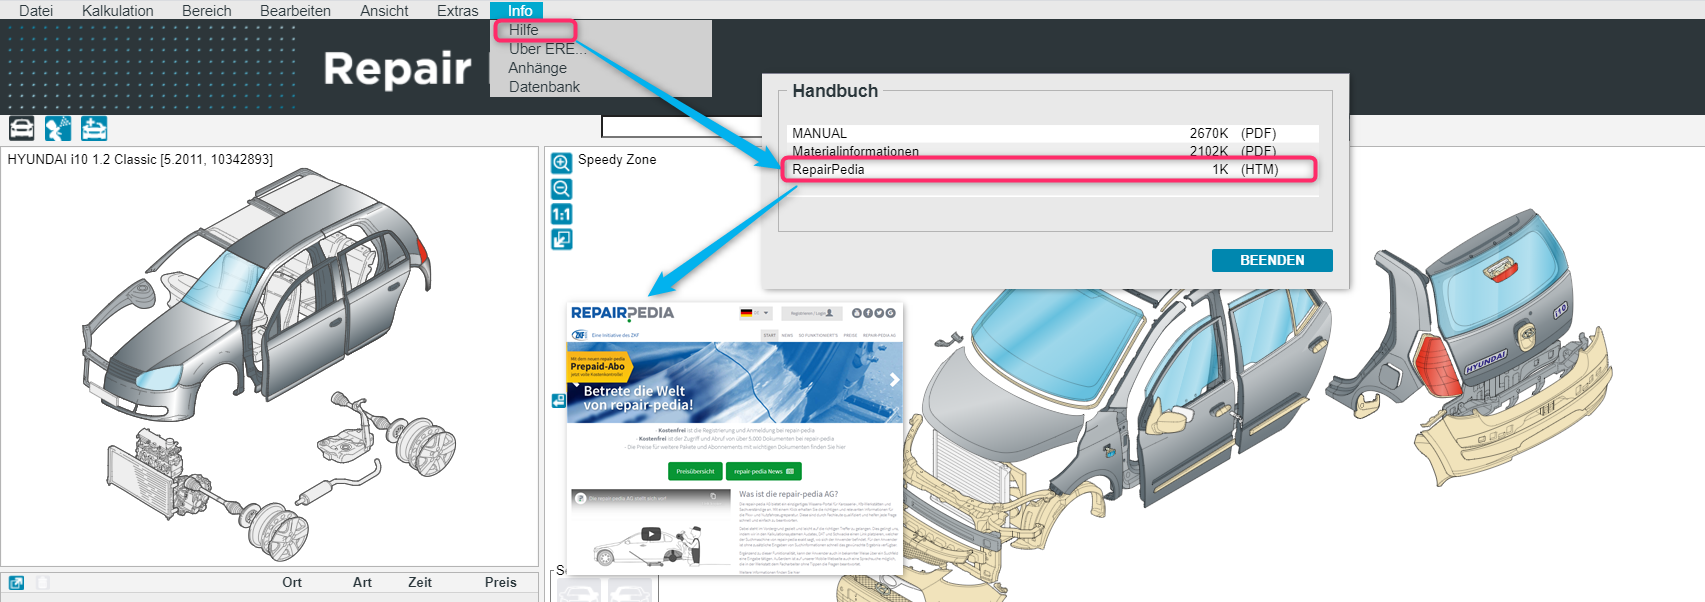This screenshot has height=602, width=1705.
Task: Open the Kalkulation menu
Action: 118,10
